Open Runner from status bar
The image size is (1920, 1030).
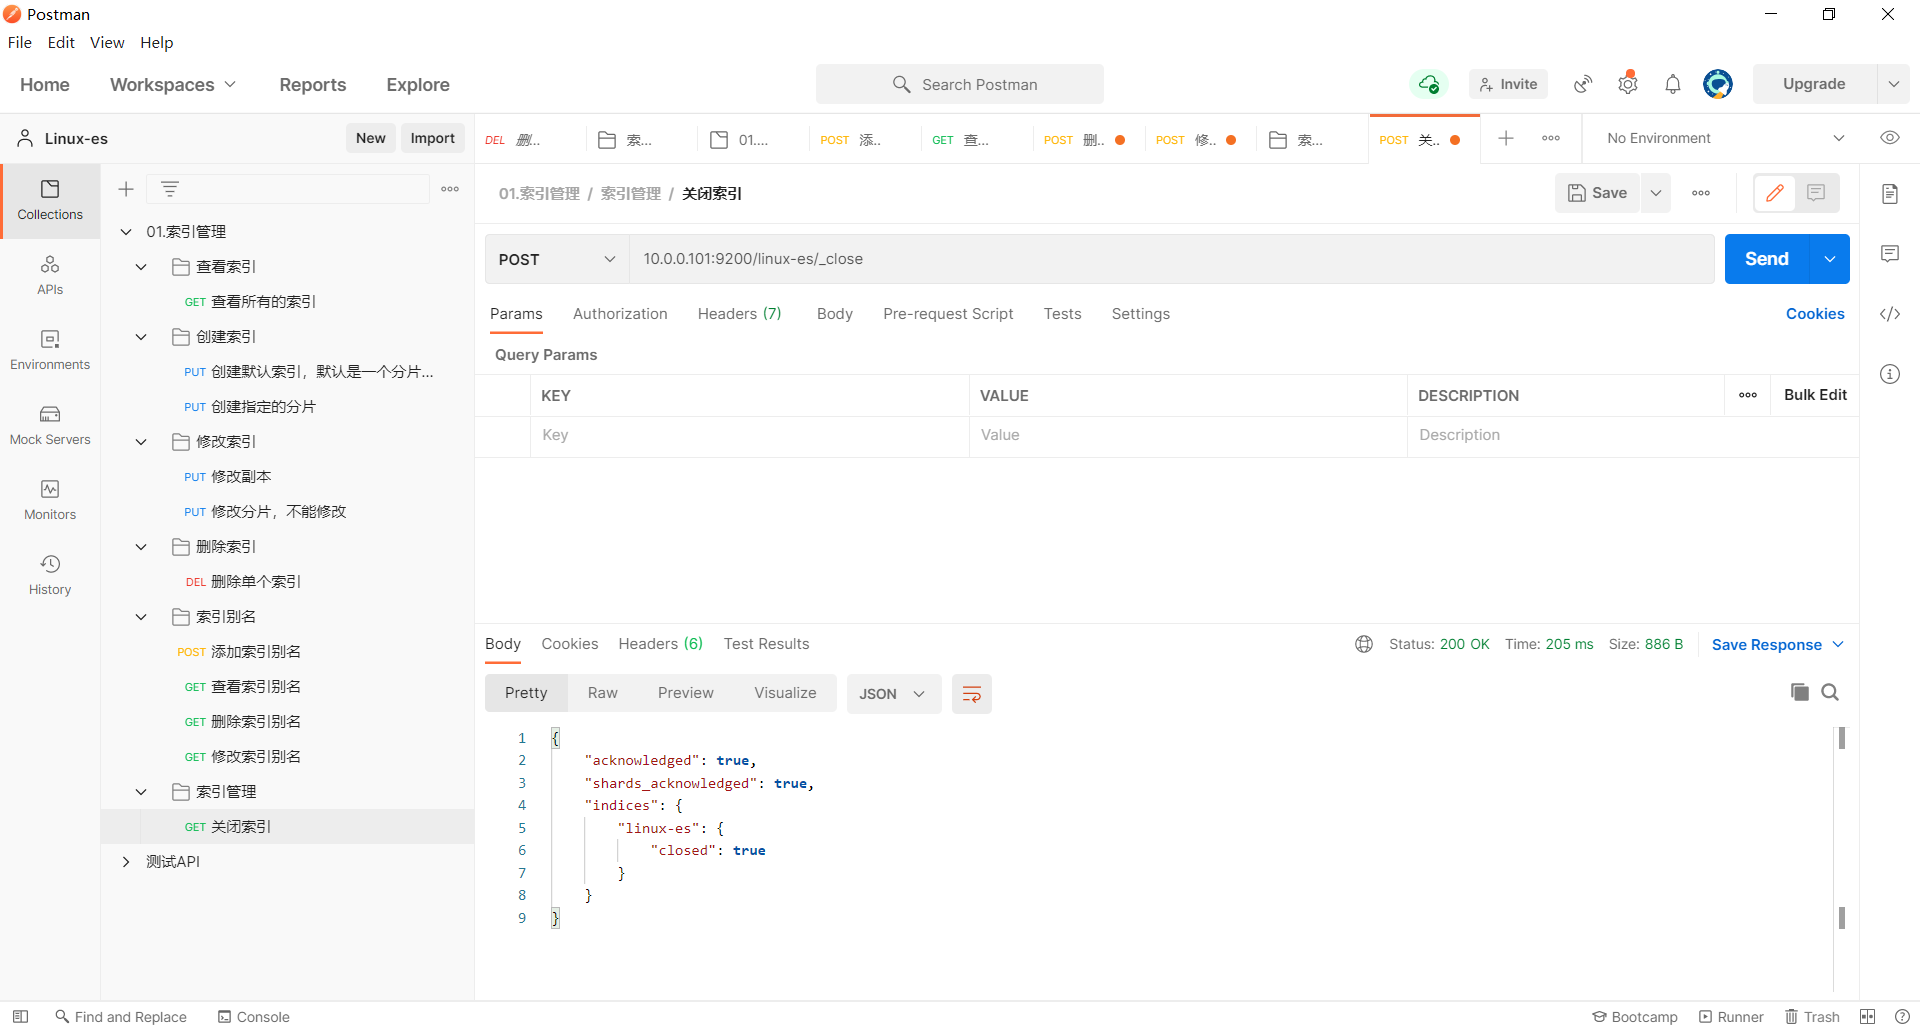coord(1731,1016)
